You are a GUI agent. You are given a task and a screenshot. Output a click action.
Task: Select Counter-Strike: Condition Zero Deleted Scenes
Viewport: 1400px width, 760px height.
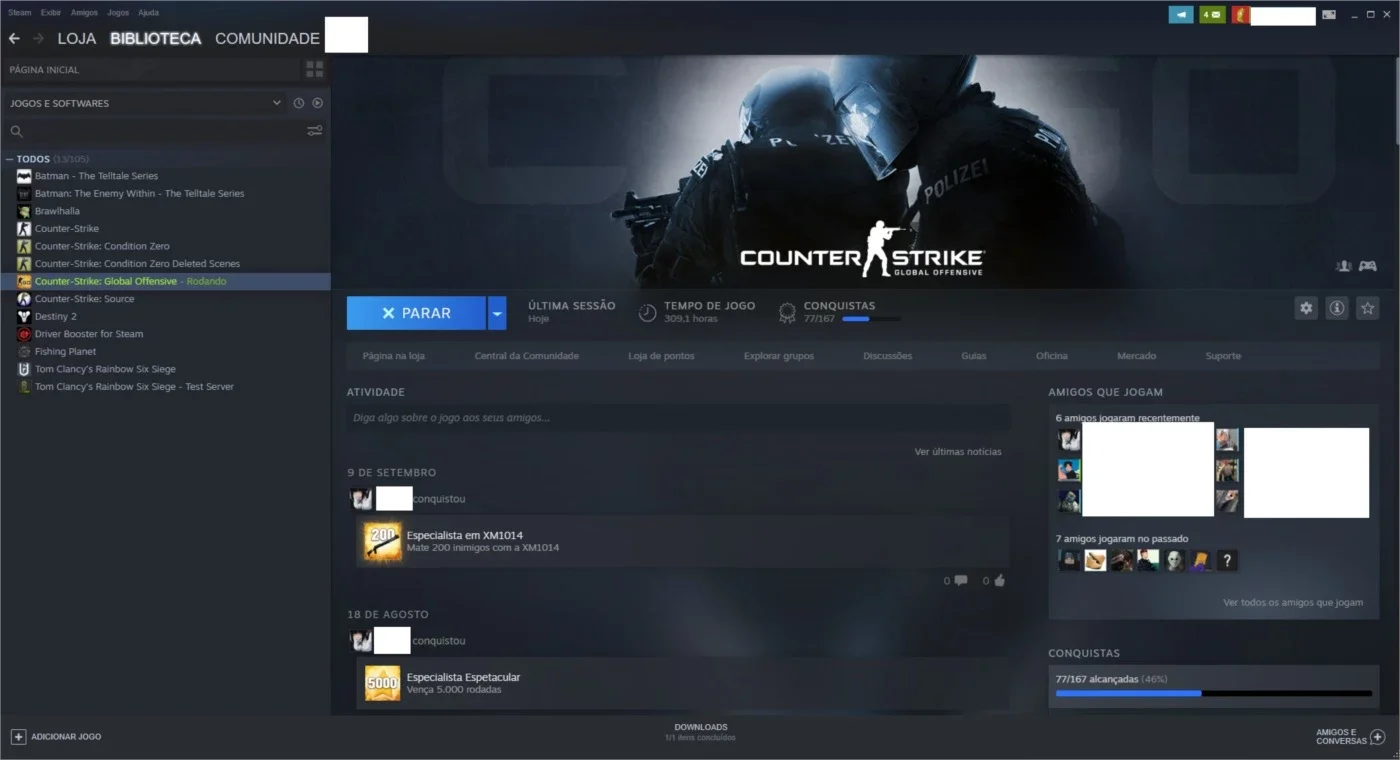coord(137,264)
